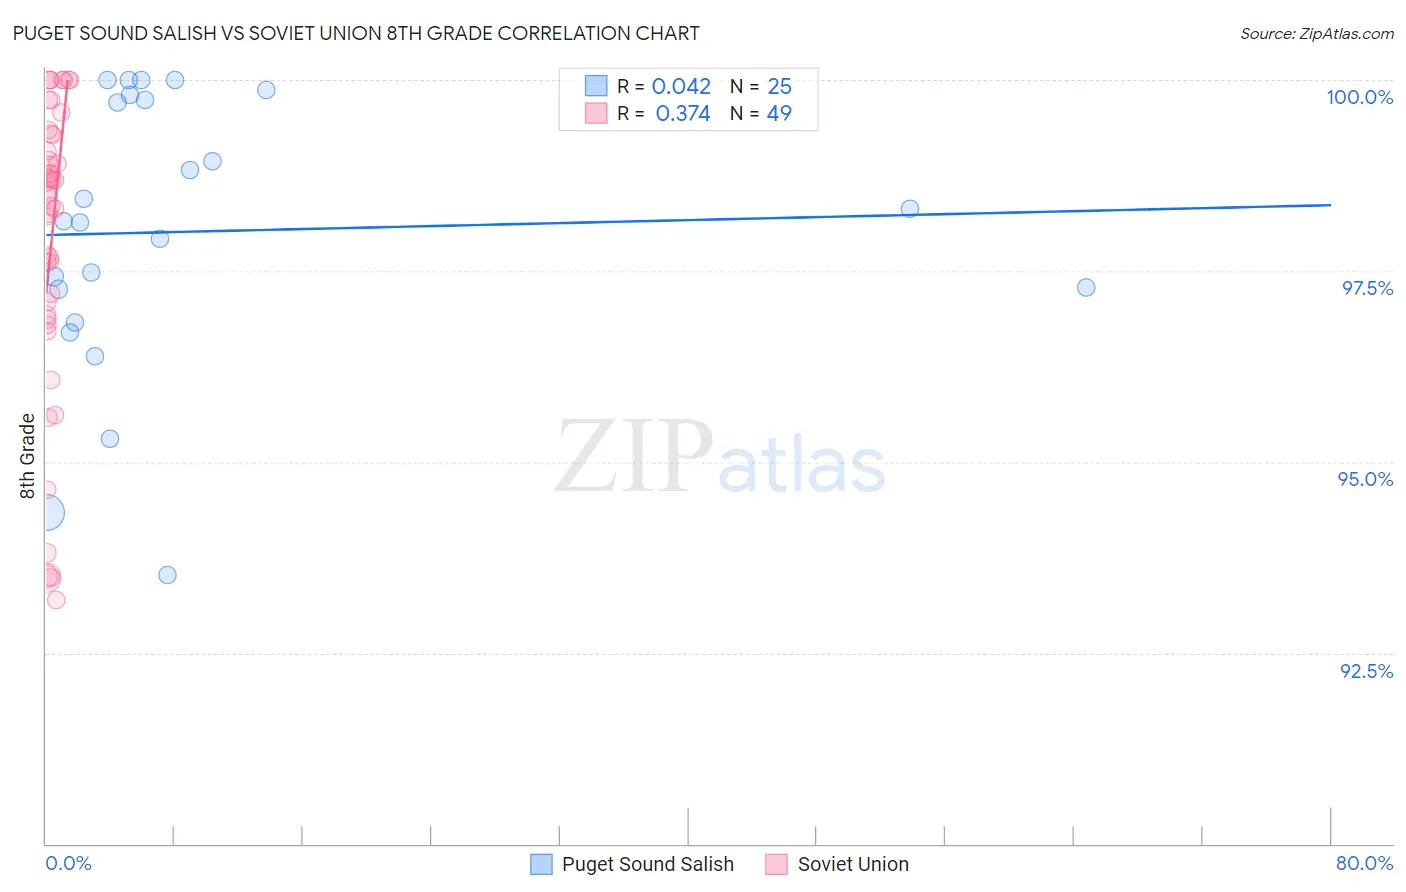
Task: Select the Puget Sound Salish legend label
Action: (648, 864)
